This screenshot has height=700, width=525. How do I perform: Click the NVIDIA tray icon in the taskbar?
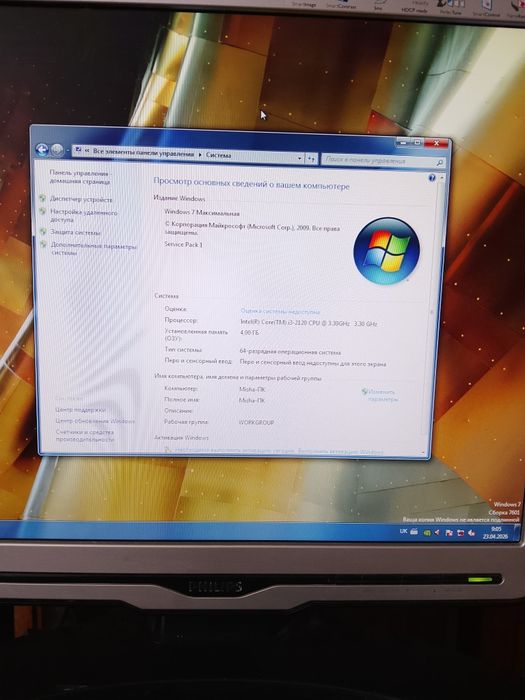coord(427,532)
